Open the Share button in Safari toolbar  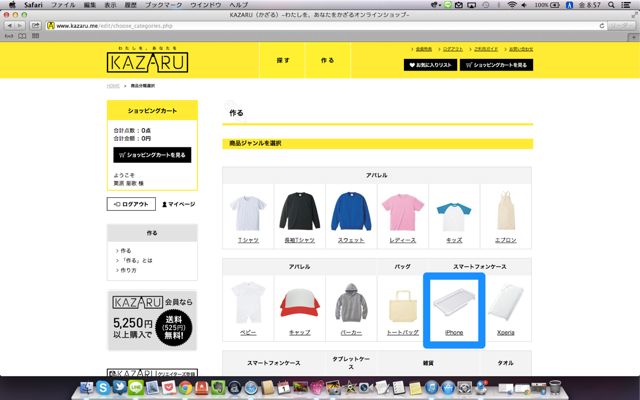coord(36,26)
